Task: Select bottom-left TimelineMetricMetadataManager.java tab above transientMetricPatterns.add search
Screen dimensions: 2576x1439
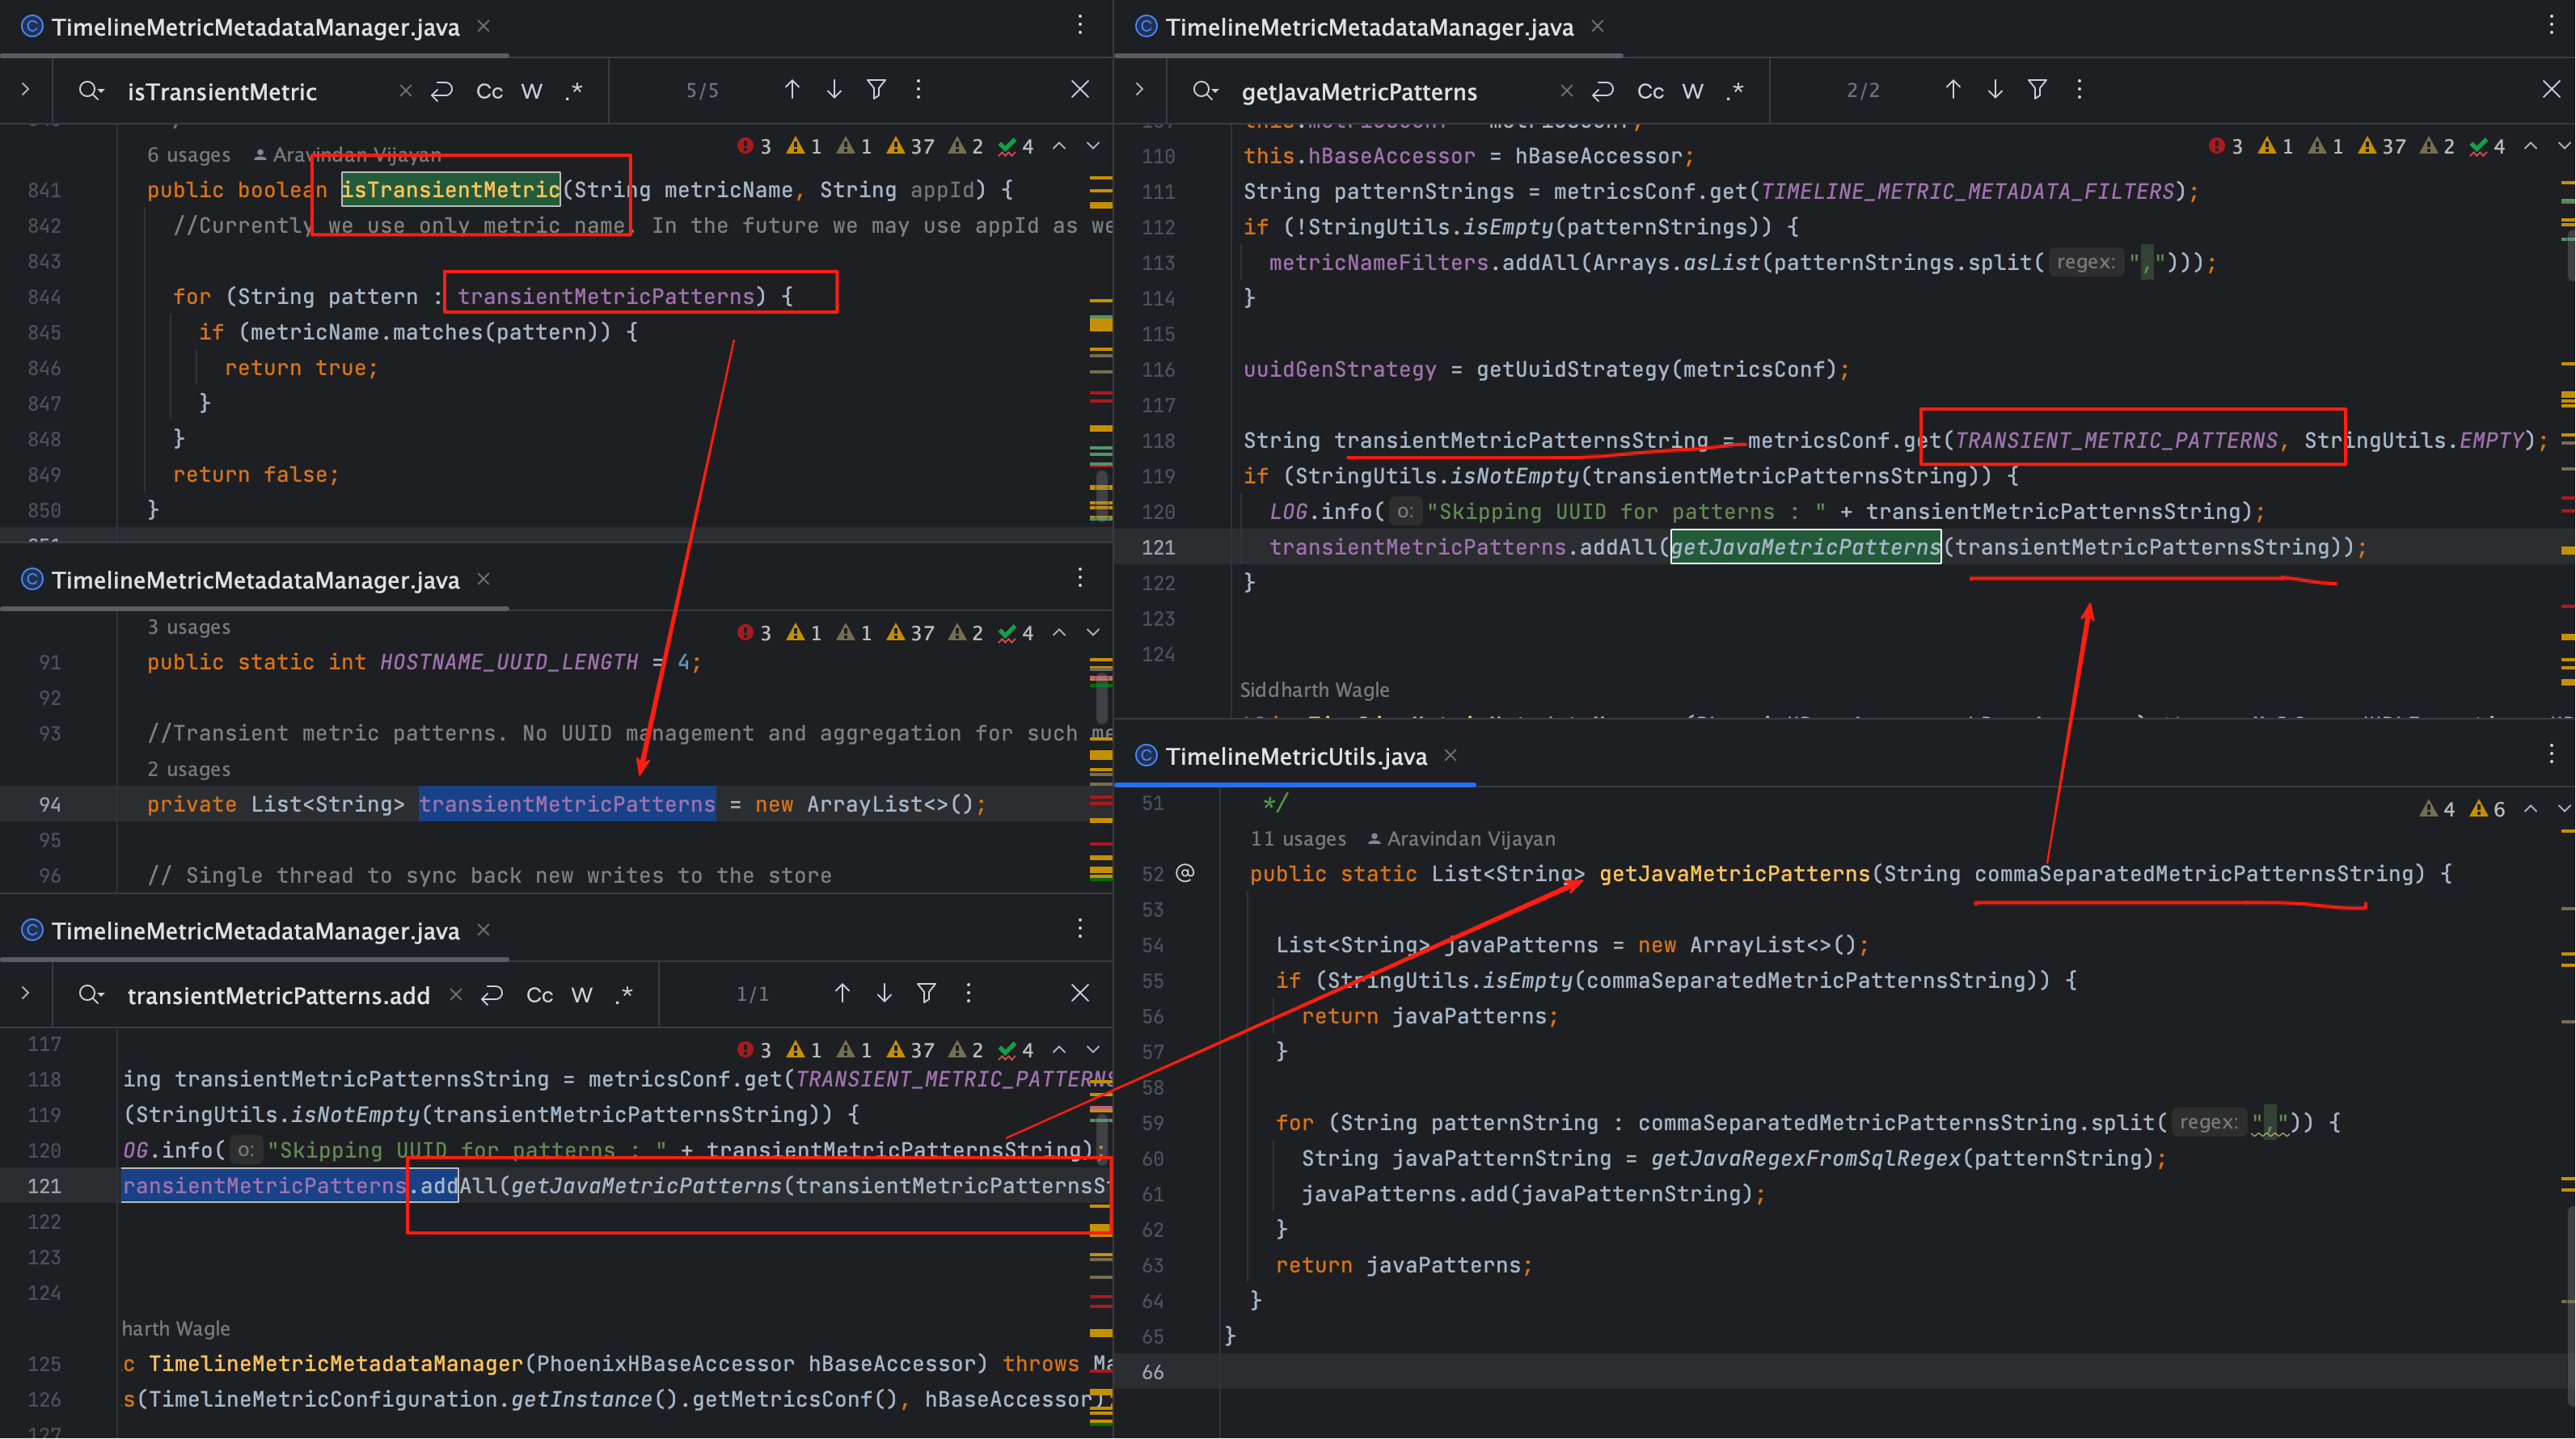Action: tap(255, 931)
